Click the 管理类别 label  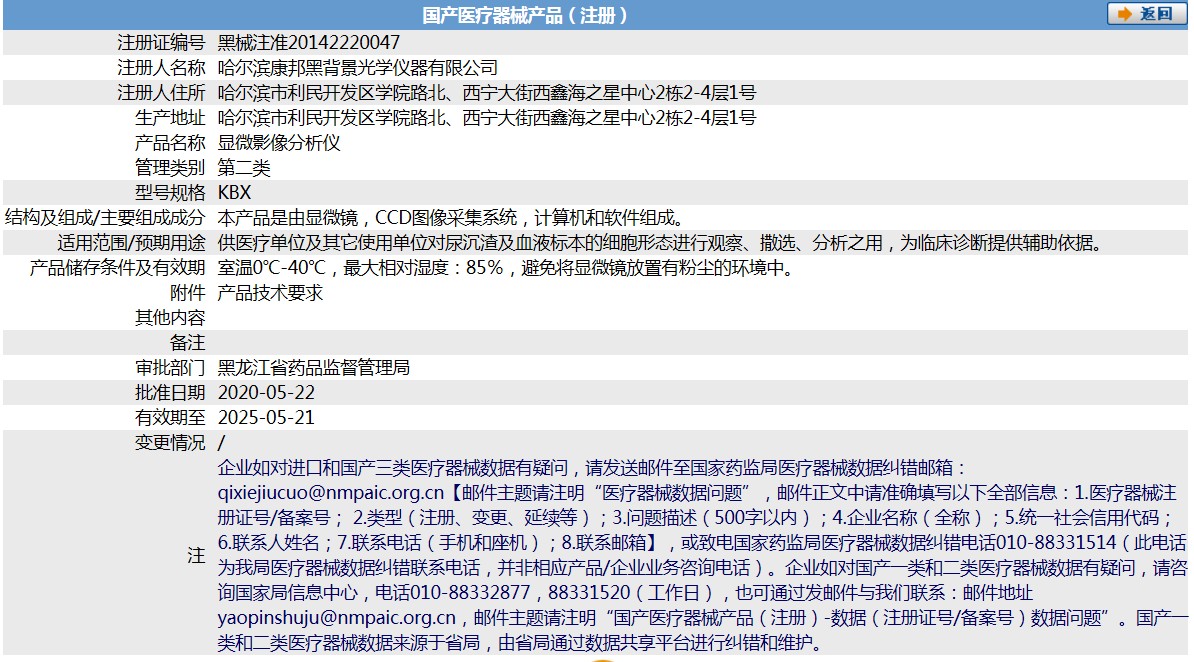click(x=170, y=168)
